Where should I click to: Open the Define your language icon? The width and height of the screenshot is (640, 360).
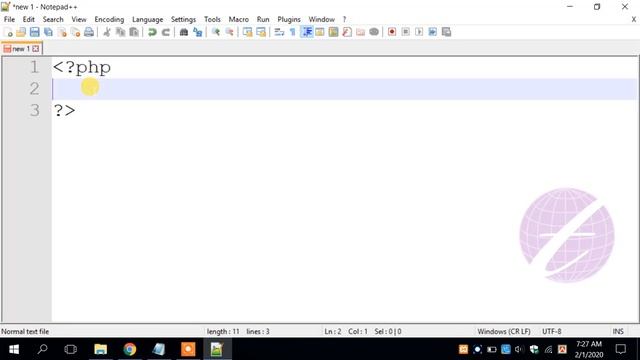coord(320,32)
